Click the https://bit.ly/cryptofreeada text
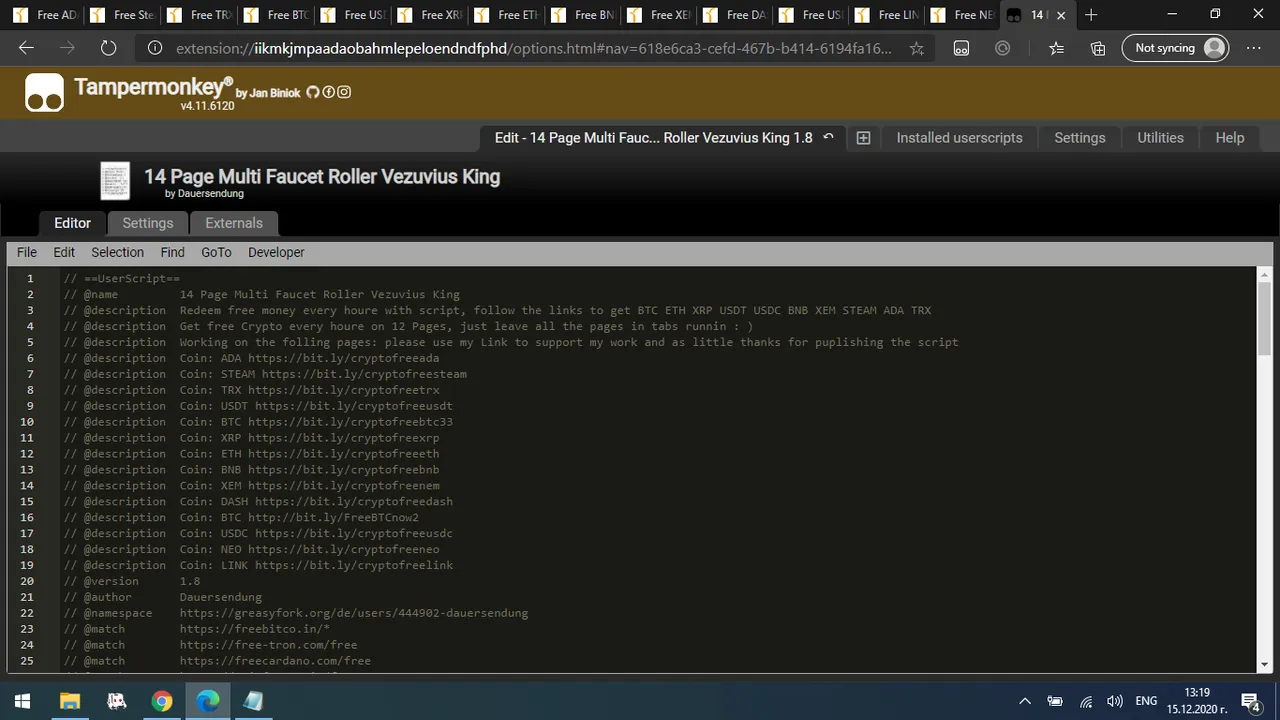The width and height of the screenshot is (1280, 720). (x=343, y=358)
